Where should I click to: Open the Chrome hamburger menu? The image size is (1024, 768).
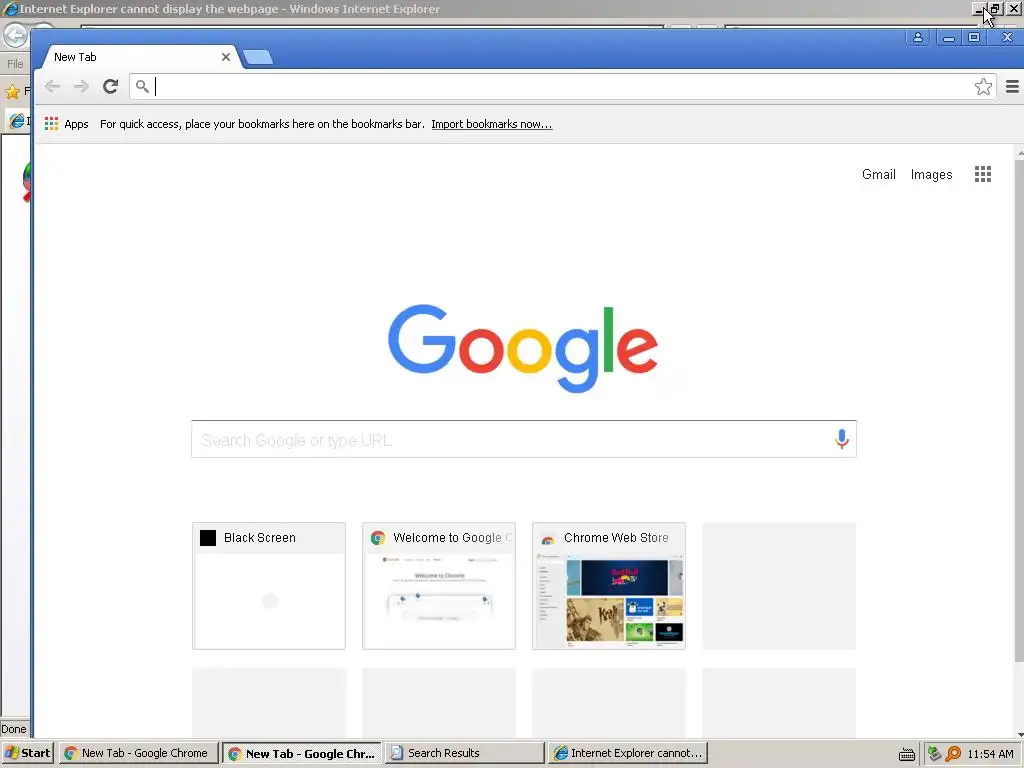pos(1012,86)
